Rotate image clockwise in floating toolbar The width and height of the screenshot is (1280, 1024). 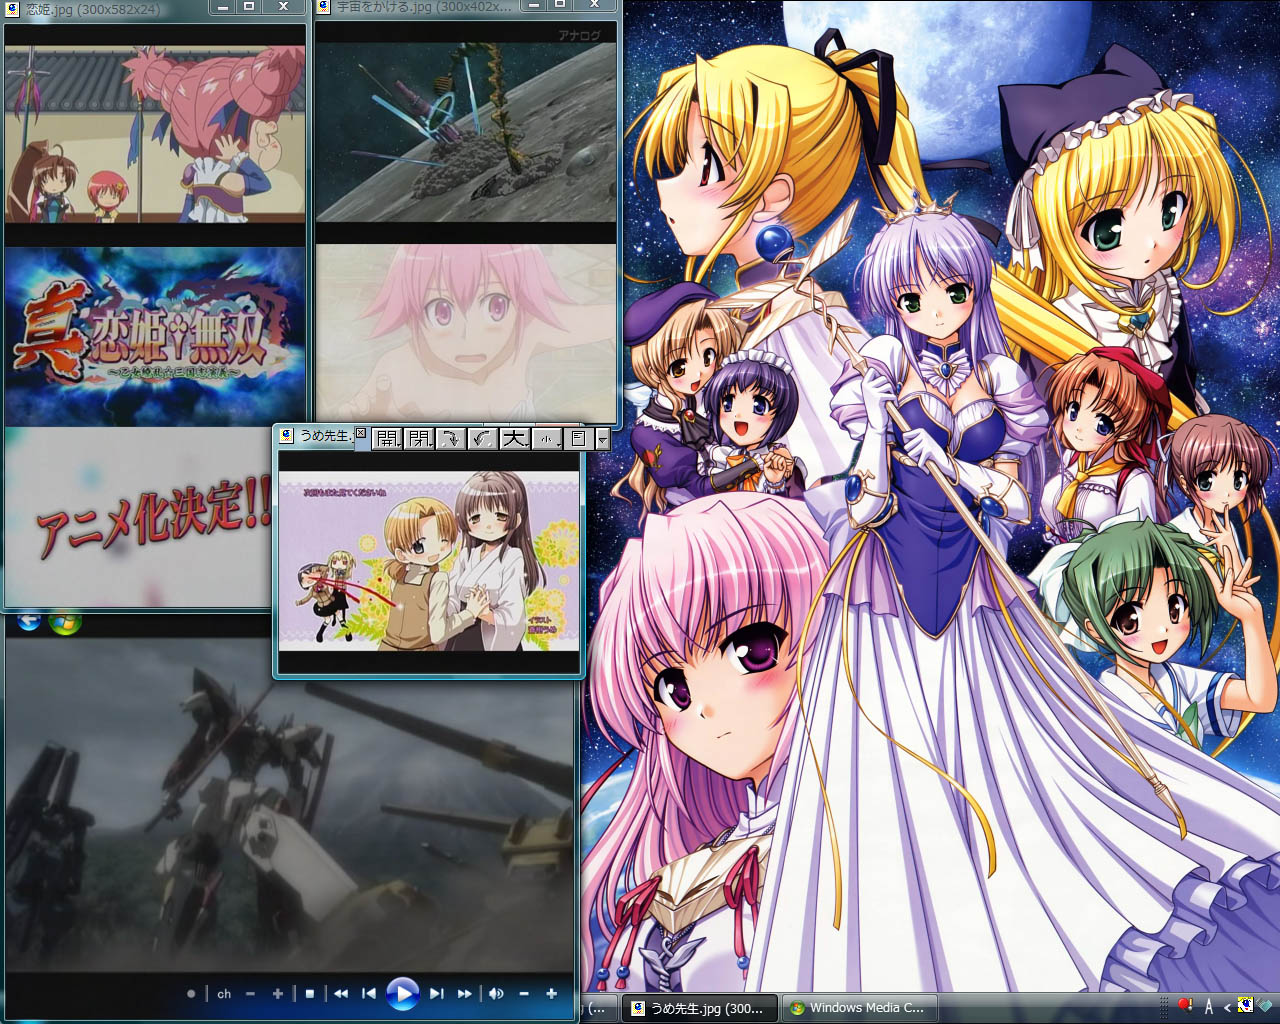[450, 438]
